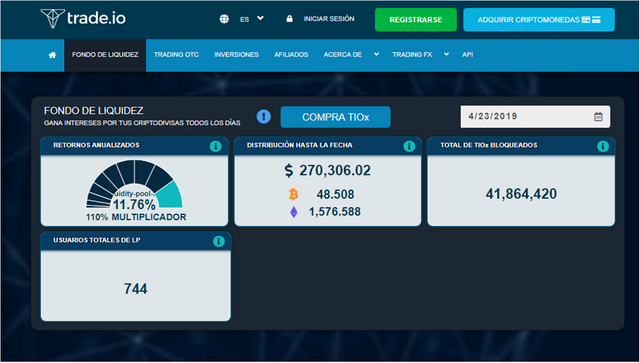
Task: Open the Trading OTC menu item
Action: coord(176,55)
